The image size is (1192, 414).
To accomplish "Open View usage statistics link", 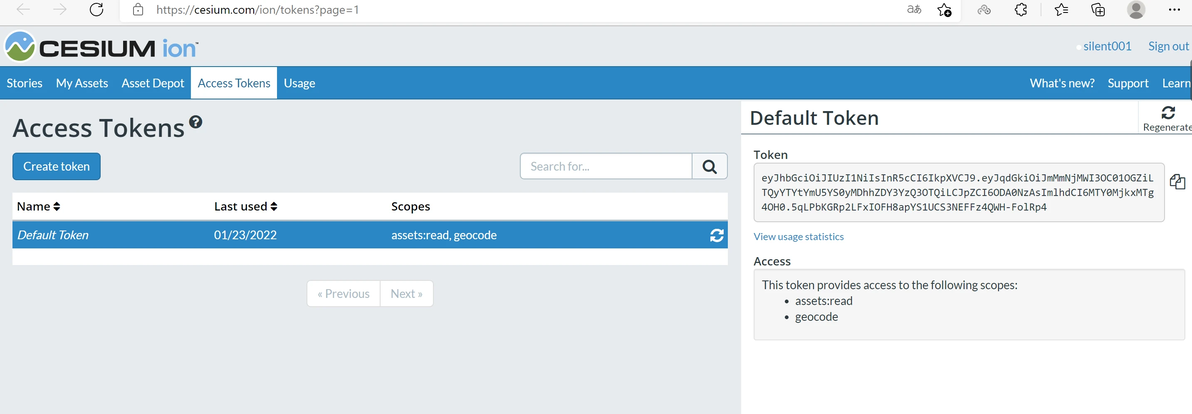I will 798,237.
